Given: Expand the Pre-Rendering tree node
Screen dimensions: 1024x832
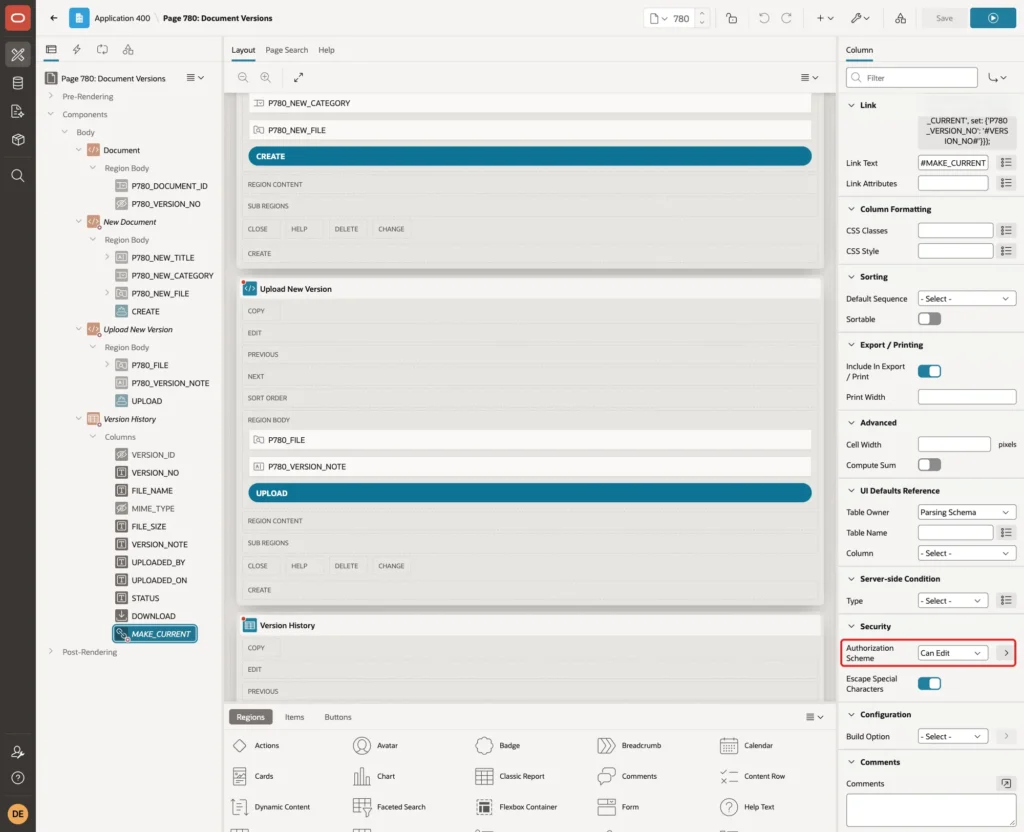Looking at the screenshot, I should [51, 96].
